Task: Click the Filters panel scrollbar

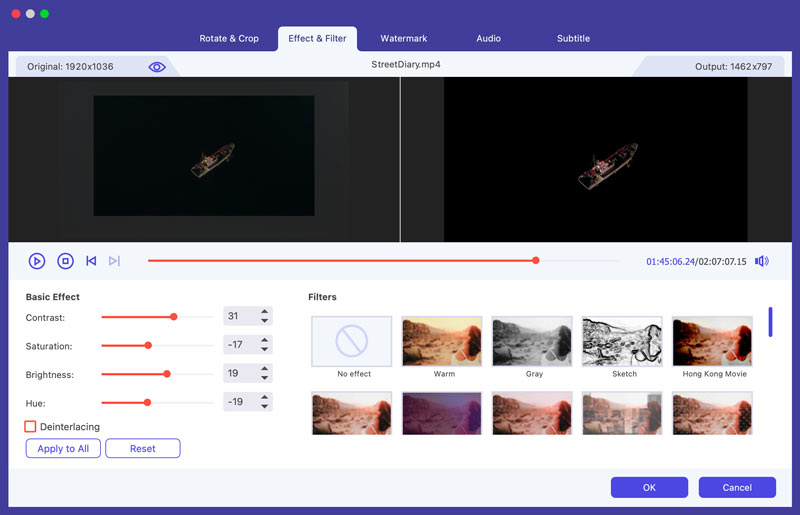Action: point(770,322)
